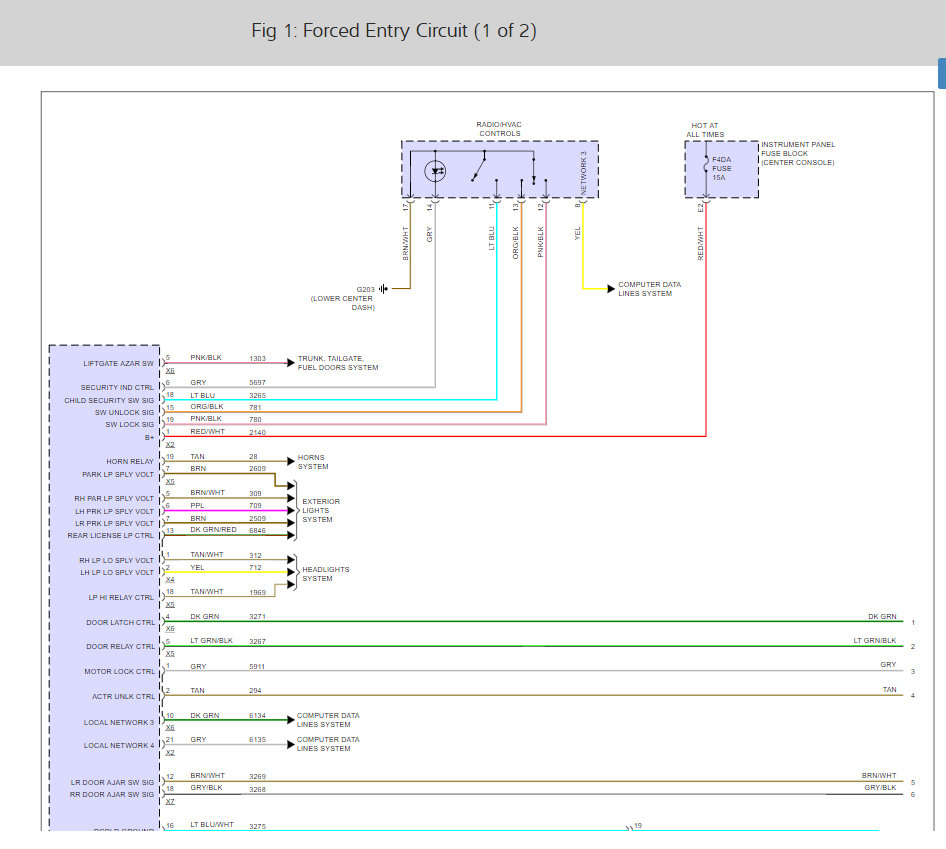
Task: Select the LR DOOR AJAR SW SIG label
Action: coord(112,782)
